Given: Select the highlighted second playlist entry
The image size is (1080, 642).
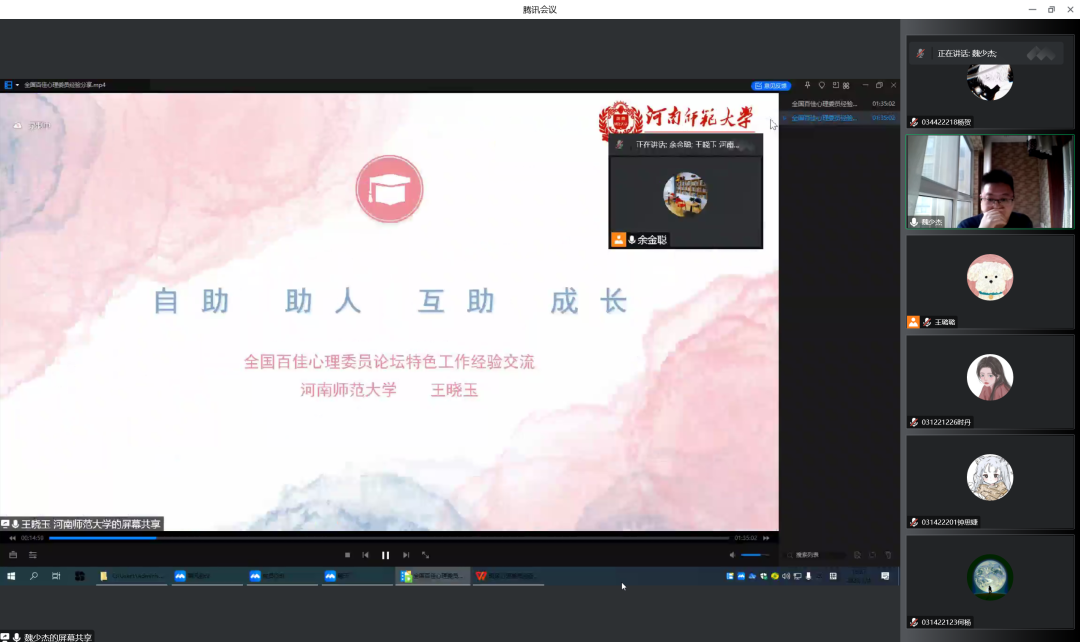Looking at the screenshot, I should coord(840,118).
